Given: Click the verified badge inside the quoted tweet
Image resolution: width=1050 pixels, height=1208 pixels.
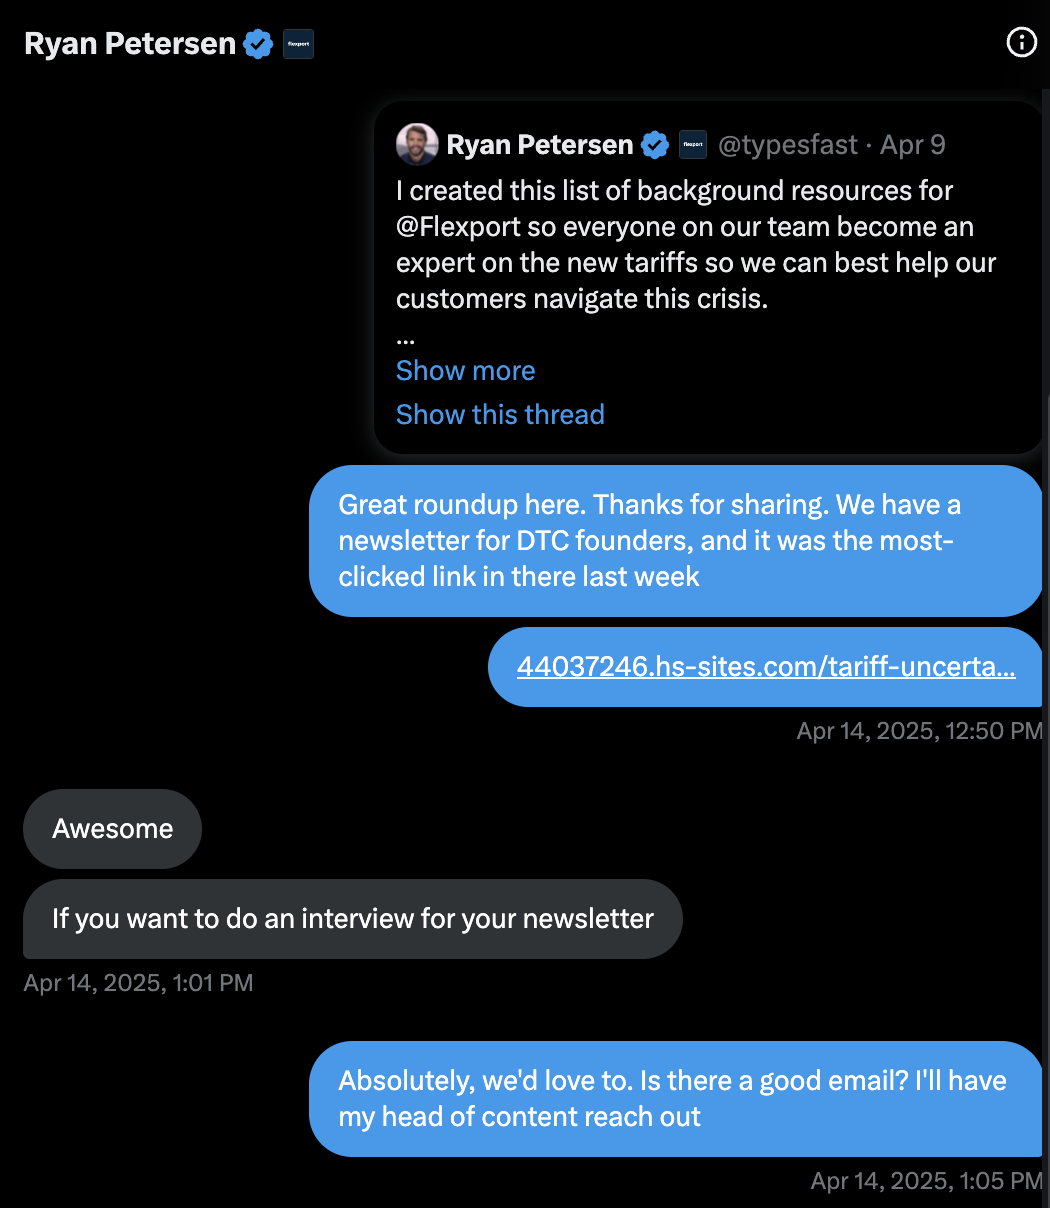Looking at the screenshot, I should point(655,145).
